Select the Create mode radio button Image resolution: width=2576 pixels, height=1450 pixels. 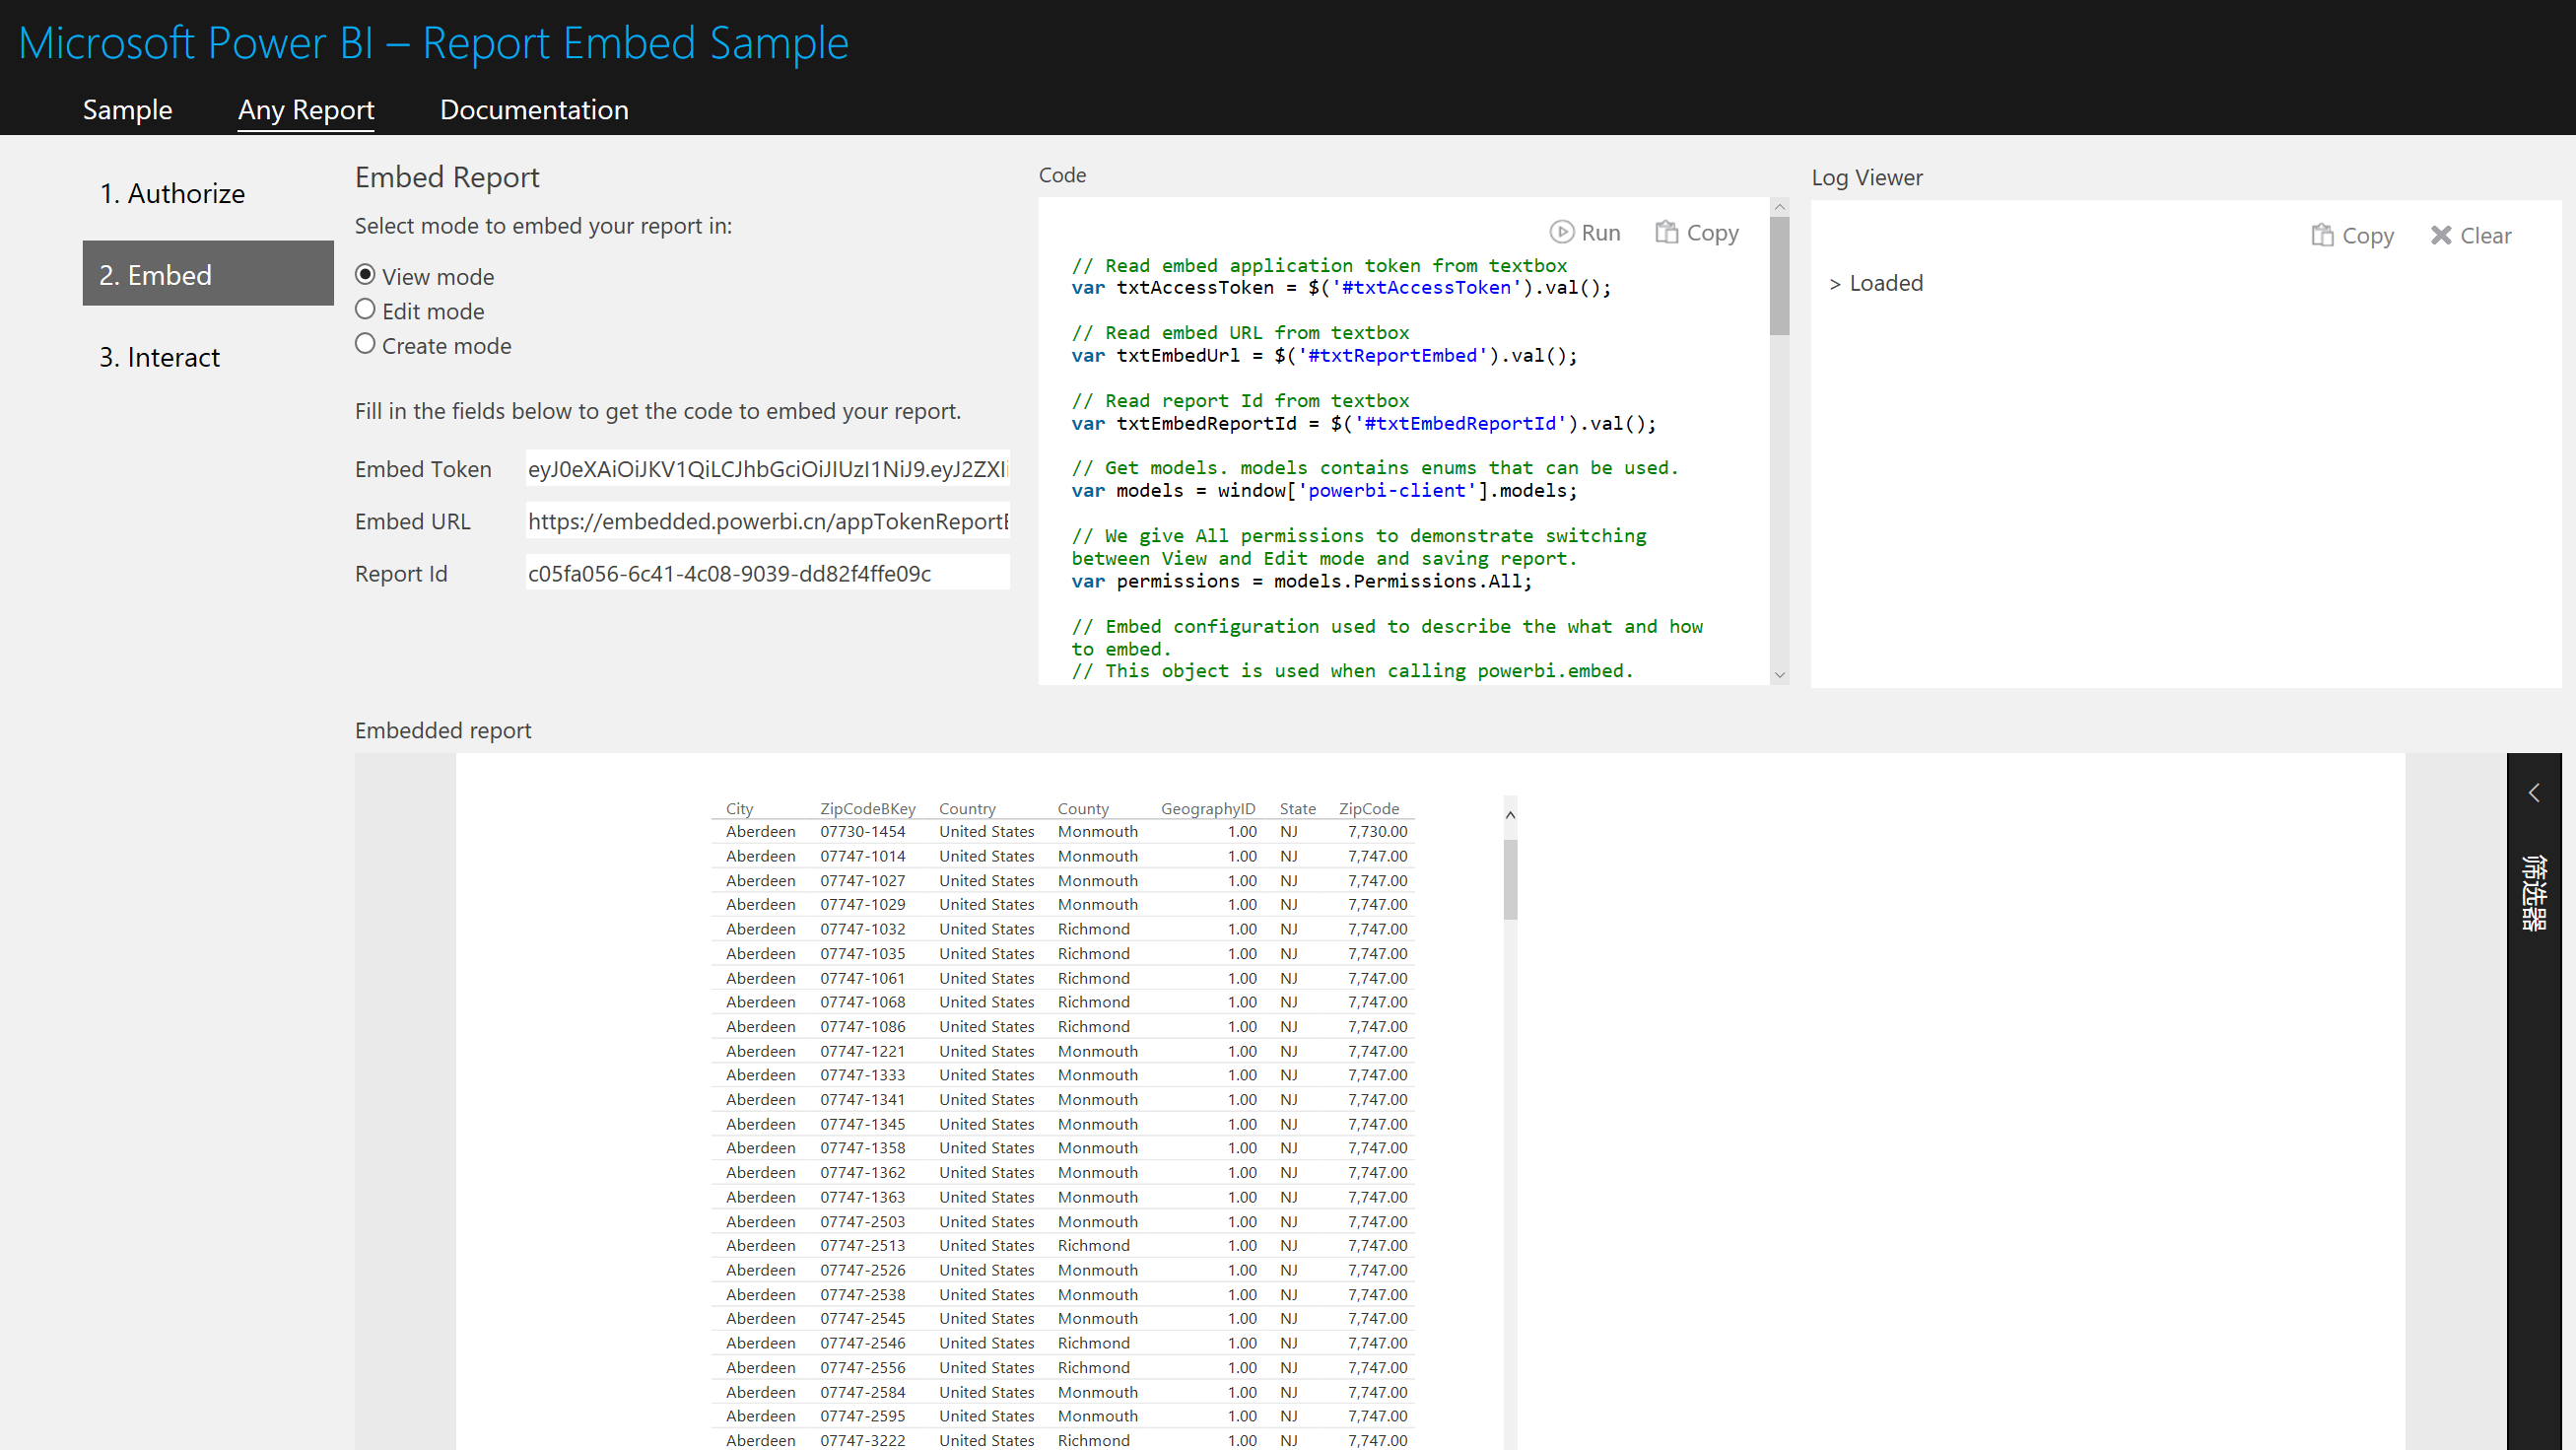pyautogui.click(x=365, y=344)
